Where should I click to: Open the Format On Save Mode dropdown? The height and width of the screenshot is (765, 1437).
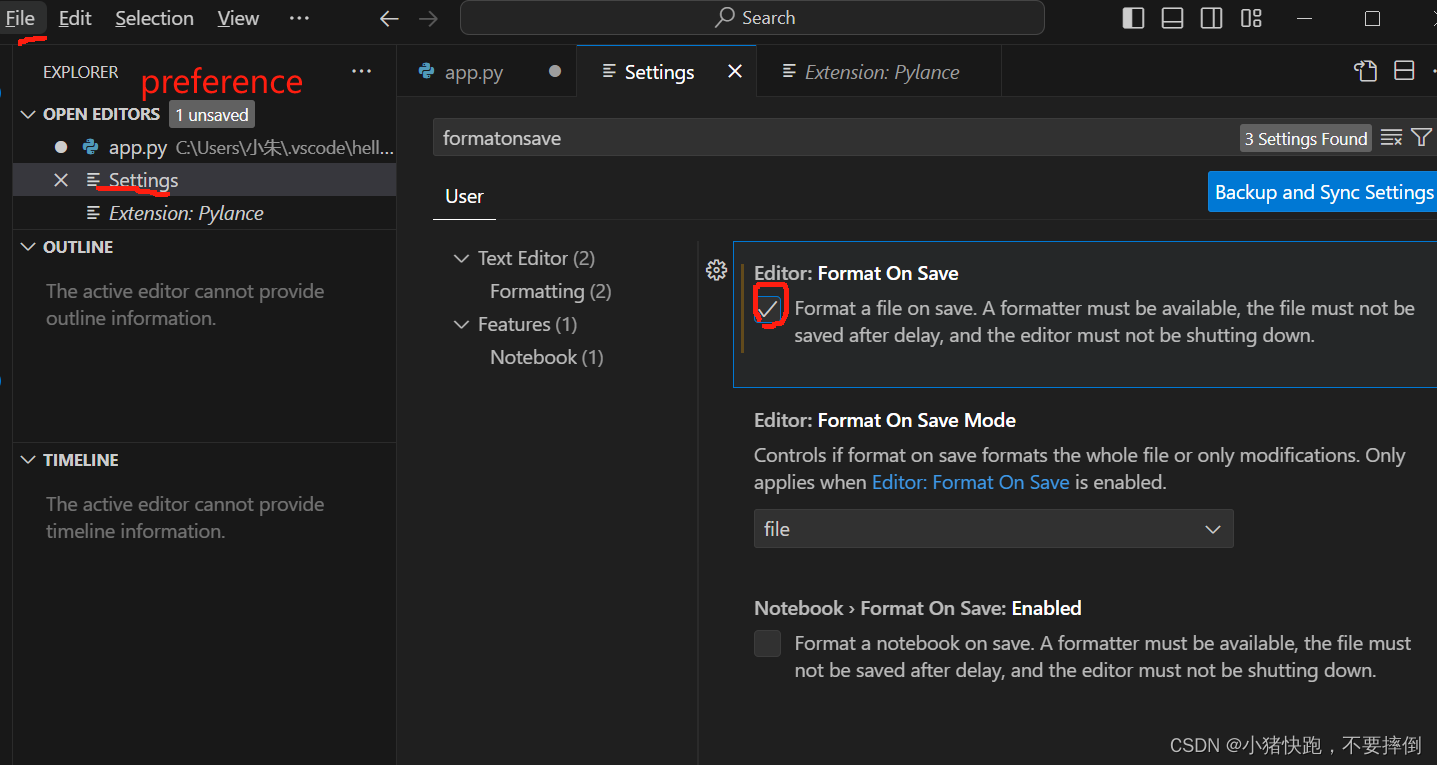tap(993, 529)
